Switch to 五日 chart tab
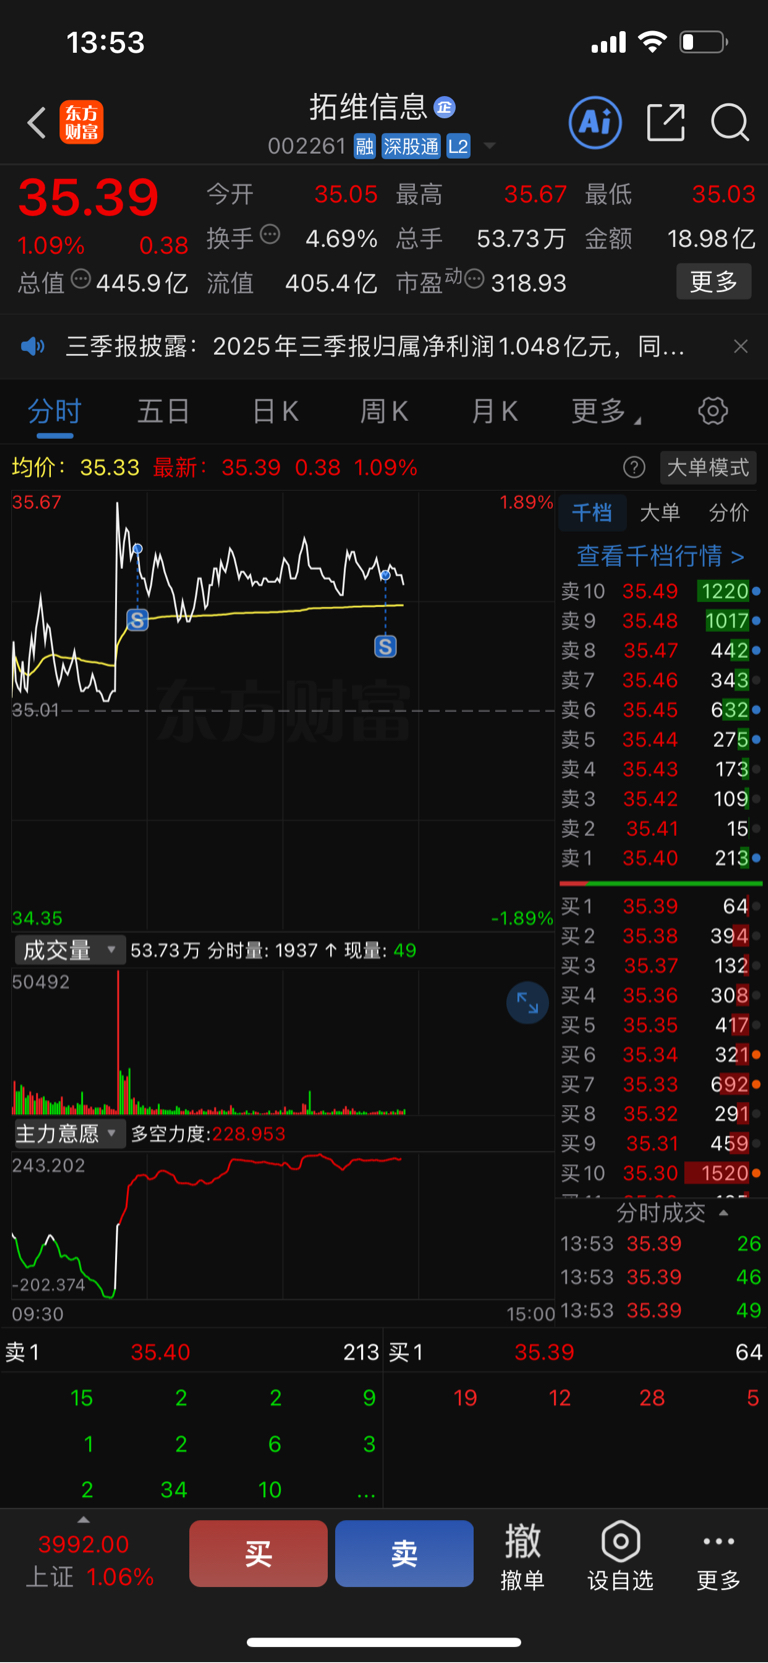 tap(164, 411)
